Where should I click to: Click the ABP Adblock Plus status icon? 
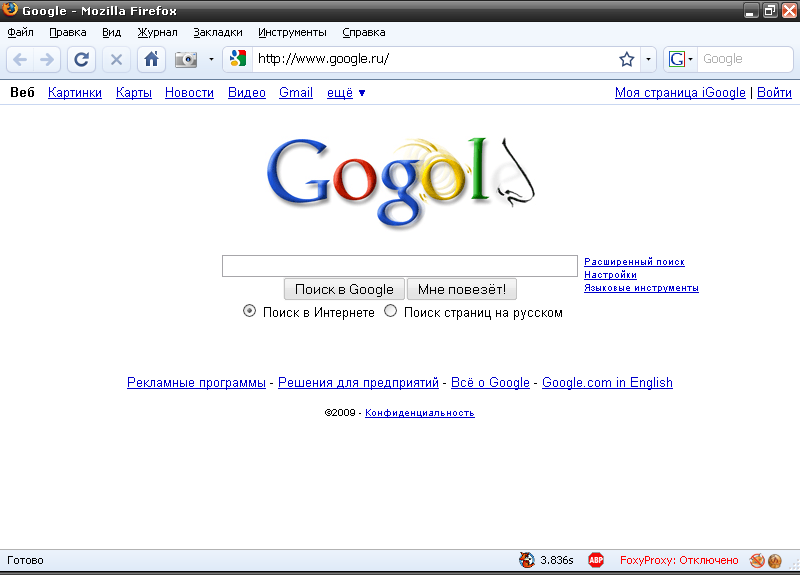pyautogui.click(x=596, y=560)
